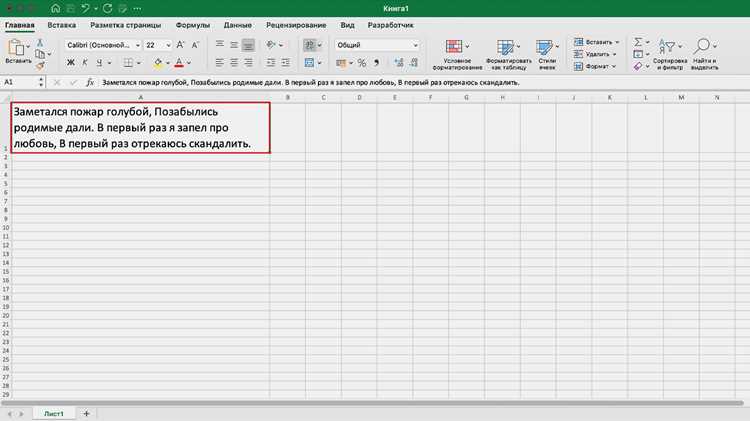Click the Удалить cells button
This screenshot has height=421, width=750.
point(595,54)
